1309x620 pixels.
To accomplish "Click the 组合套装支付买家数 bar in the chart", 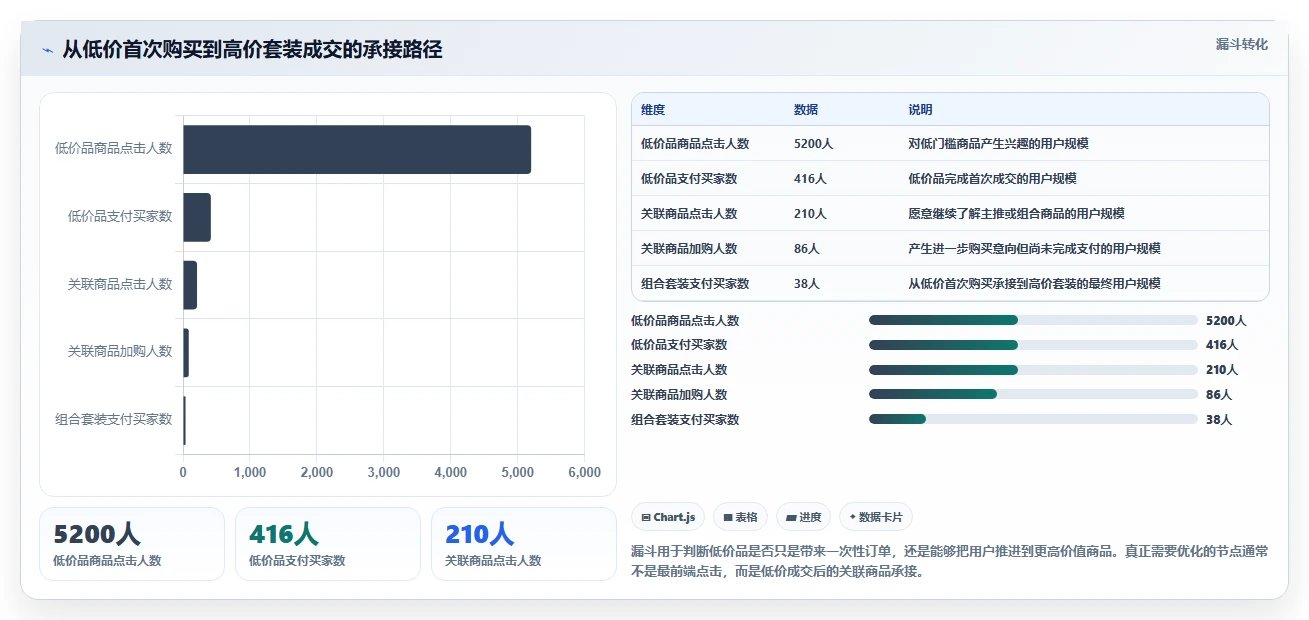I will click(x=184, y=420).
